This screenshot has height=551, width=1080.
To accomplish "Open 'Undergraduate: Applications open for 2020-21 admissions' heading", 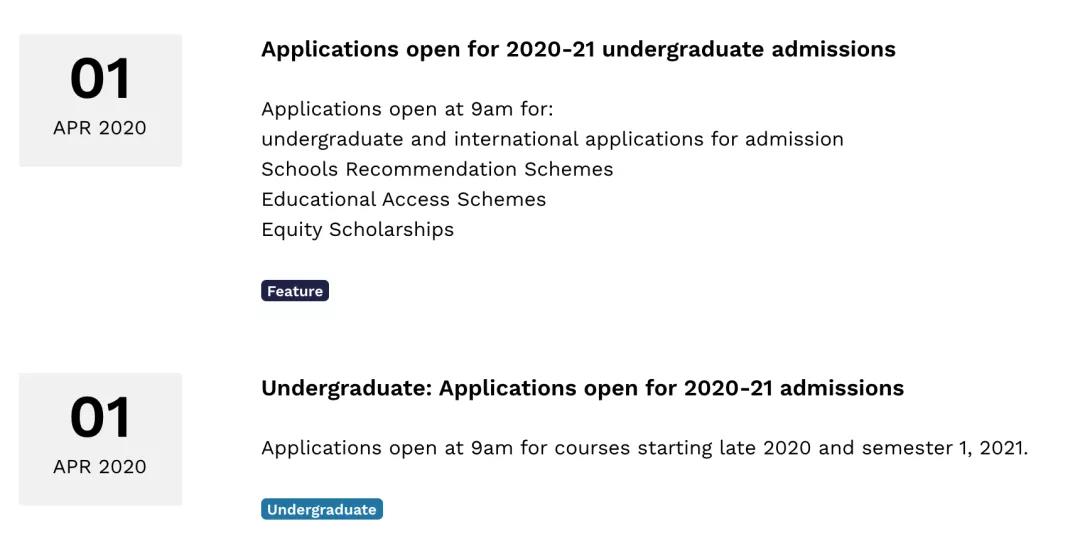I will pyautogui.click(x=583, y=388).
